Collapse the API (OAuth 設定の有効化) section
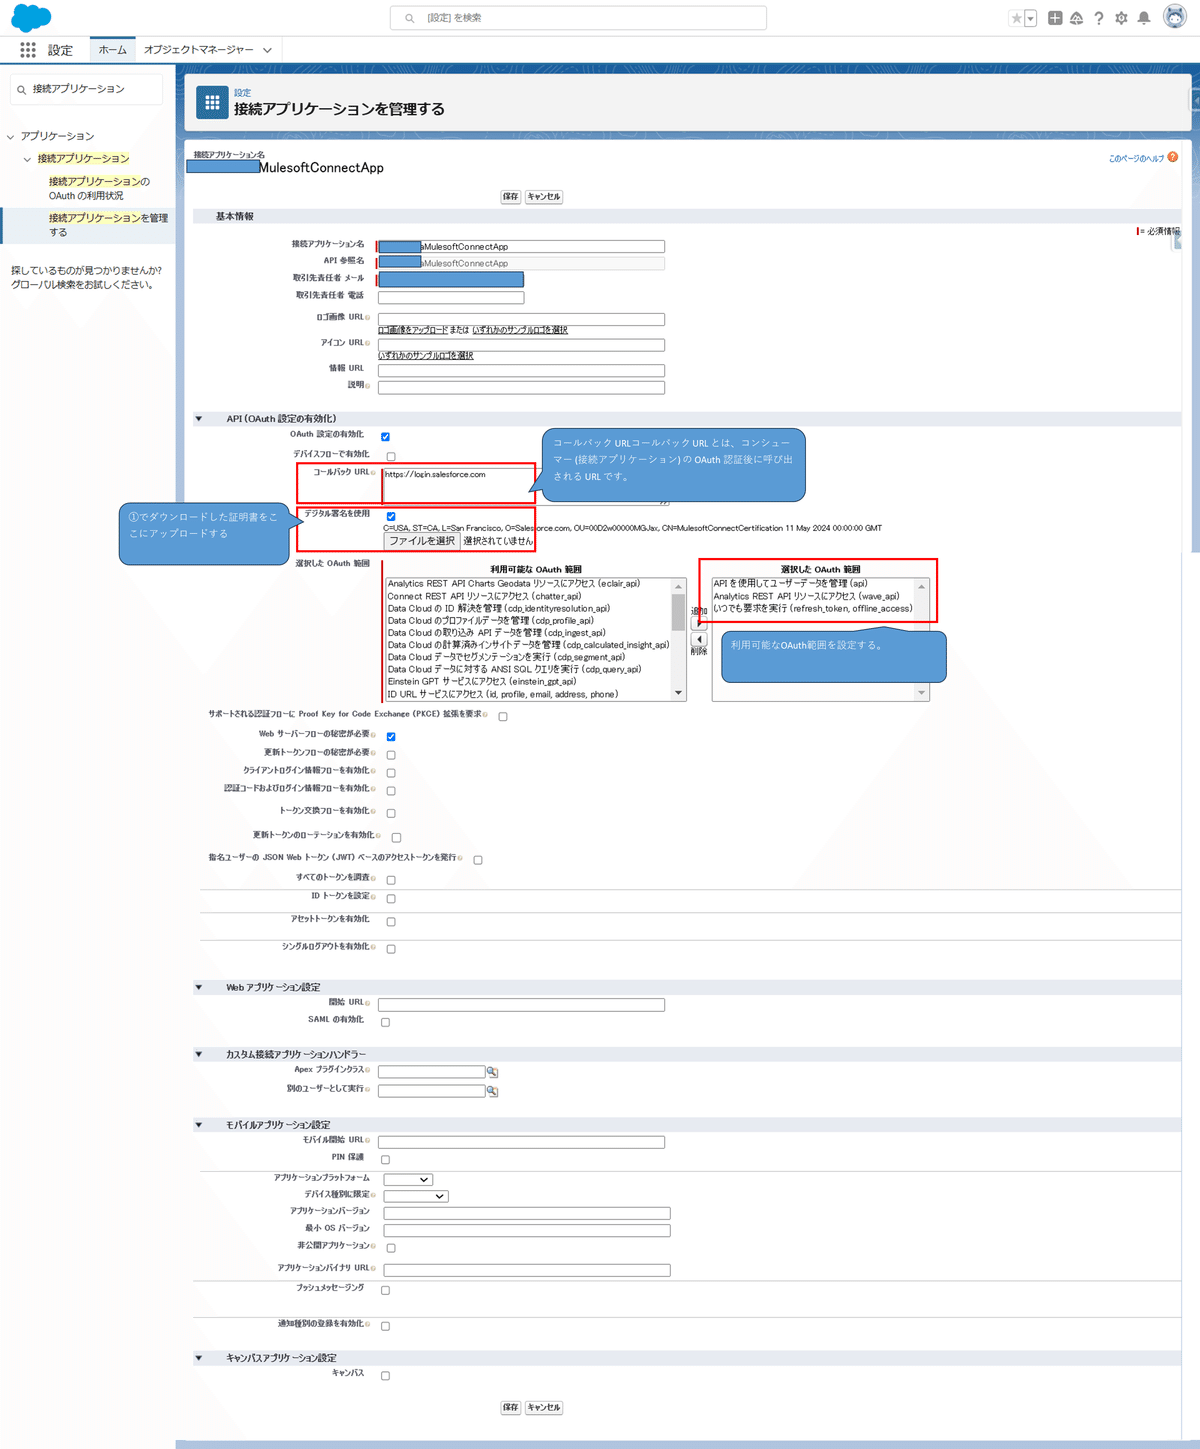 coord(198,418)
